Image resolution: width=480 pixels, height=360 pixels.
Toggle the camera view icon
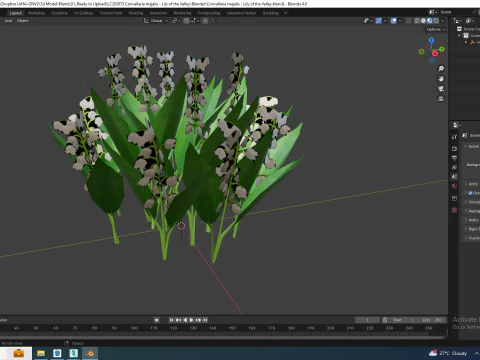[x=441, y=89]
